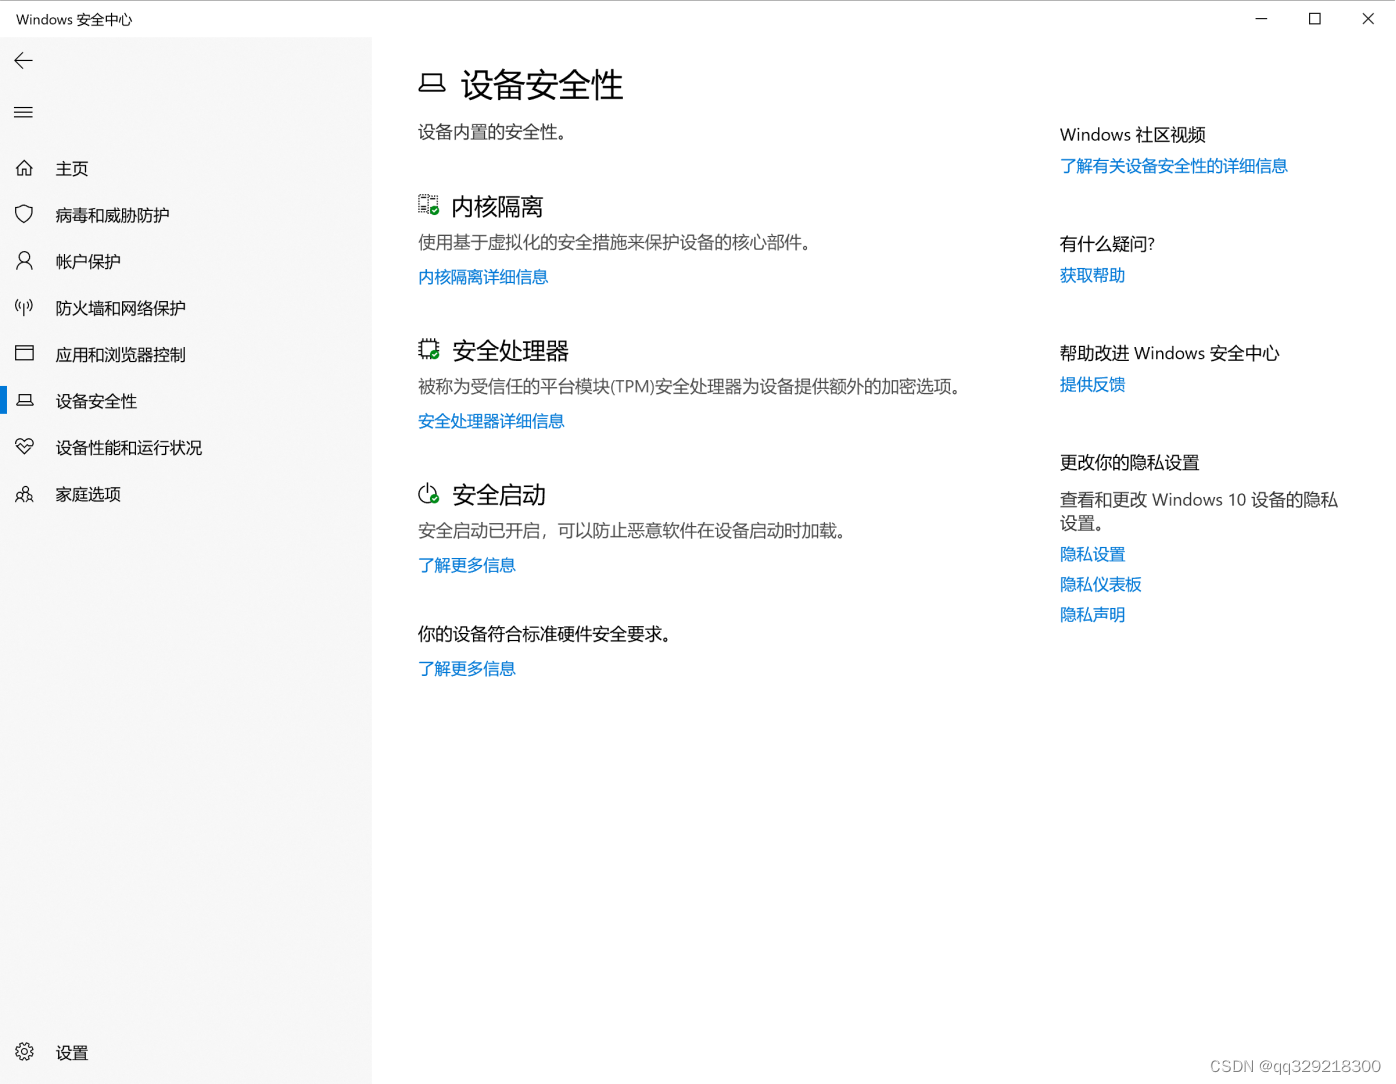The image size is (1396, 1084).
Task: Open the 隐私仪表板 link
Action: (x=1101, y=584)
